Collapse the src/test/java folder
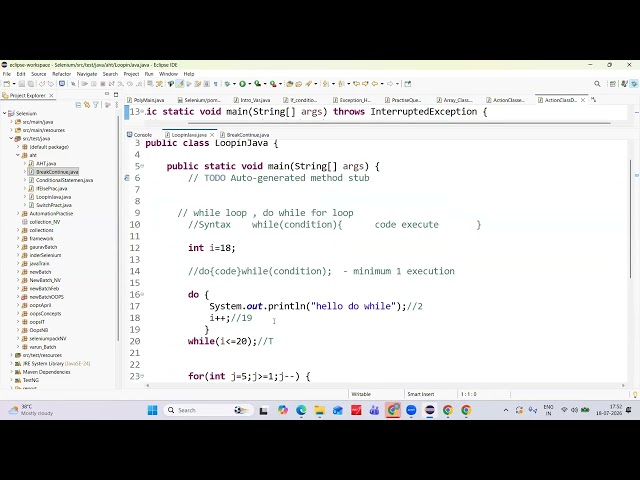Screen dimensions: 640x480 [x=11, y=138]
